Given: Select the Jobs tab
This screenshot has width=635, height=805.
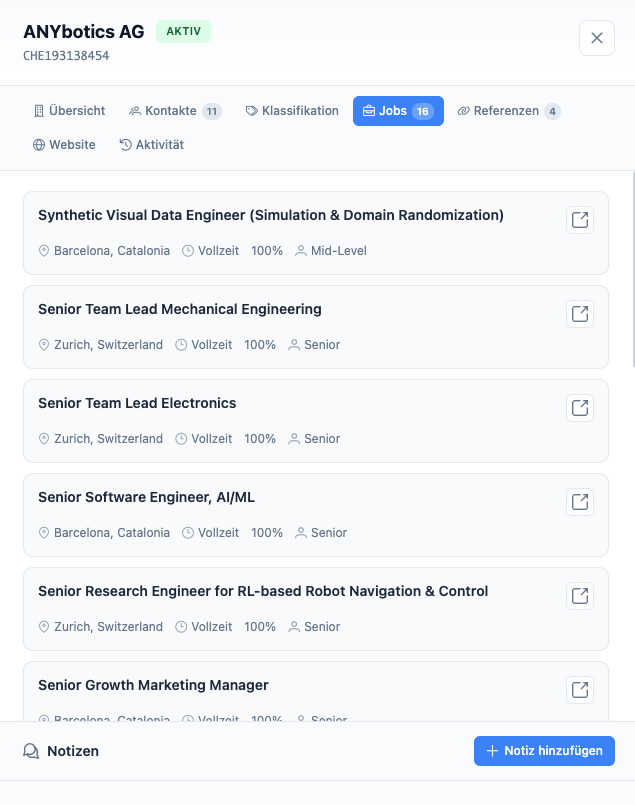Looking at the screenshot, I should tap(397, 111).
